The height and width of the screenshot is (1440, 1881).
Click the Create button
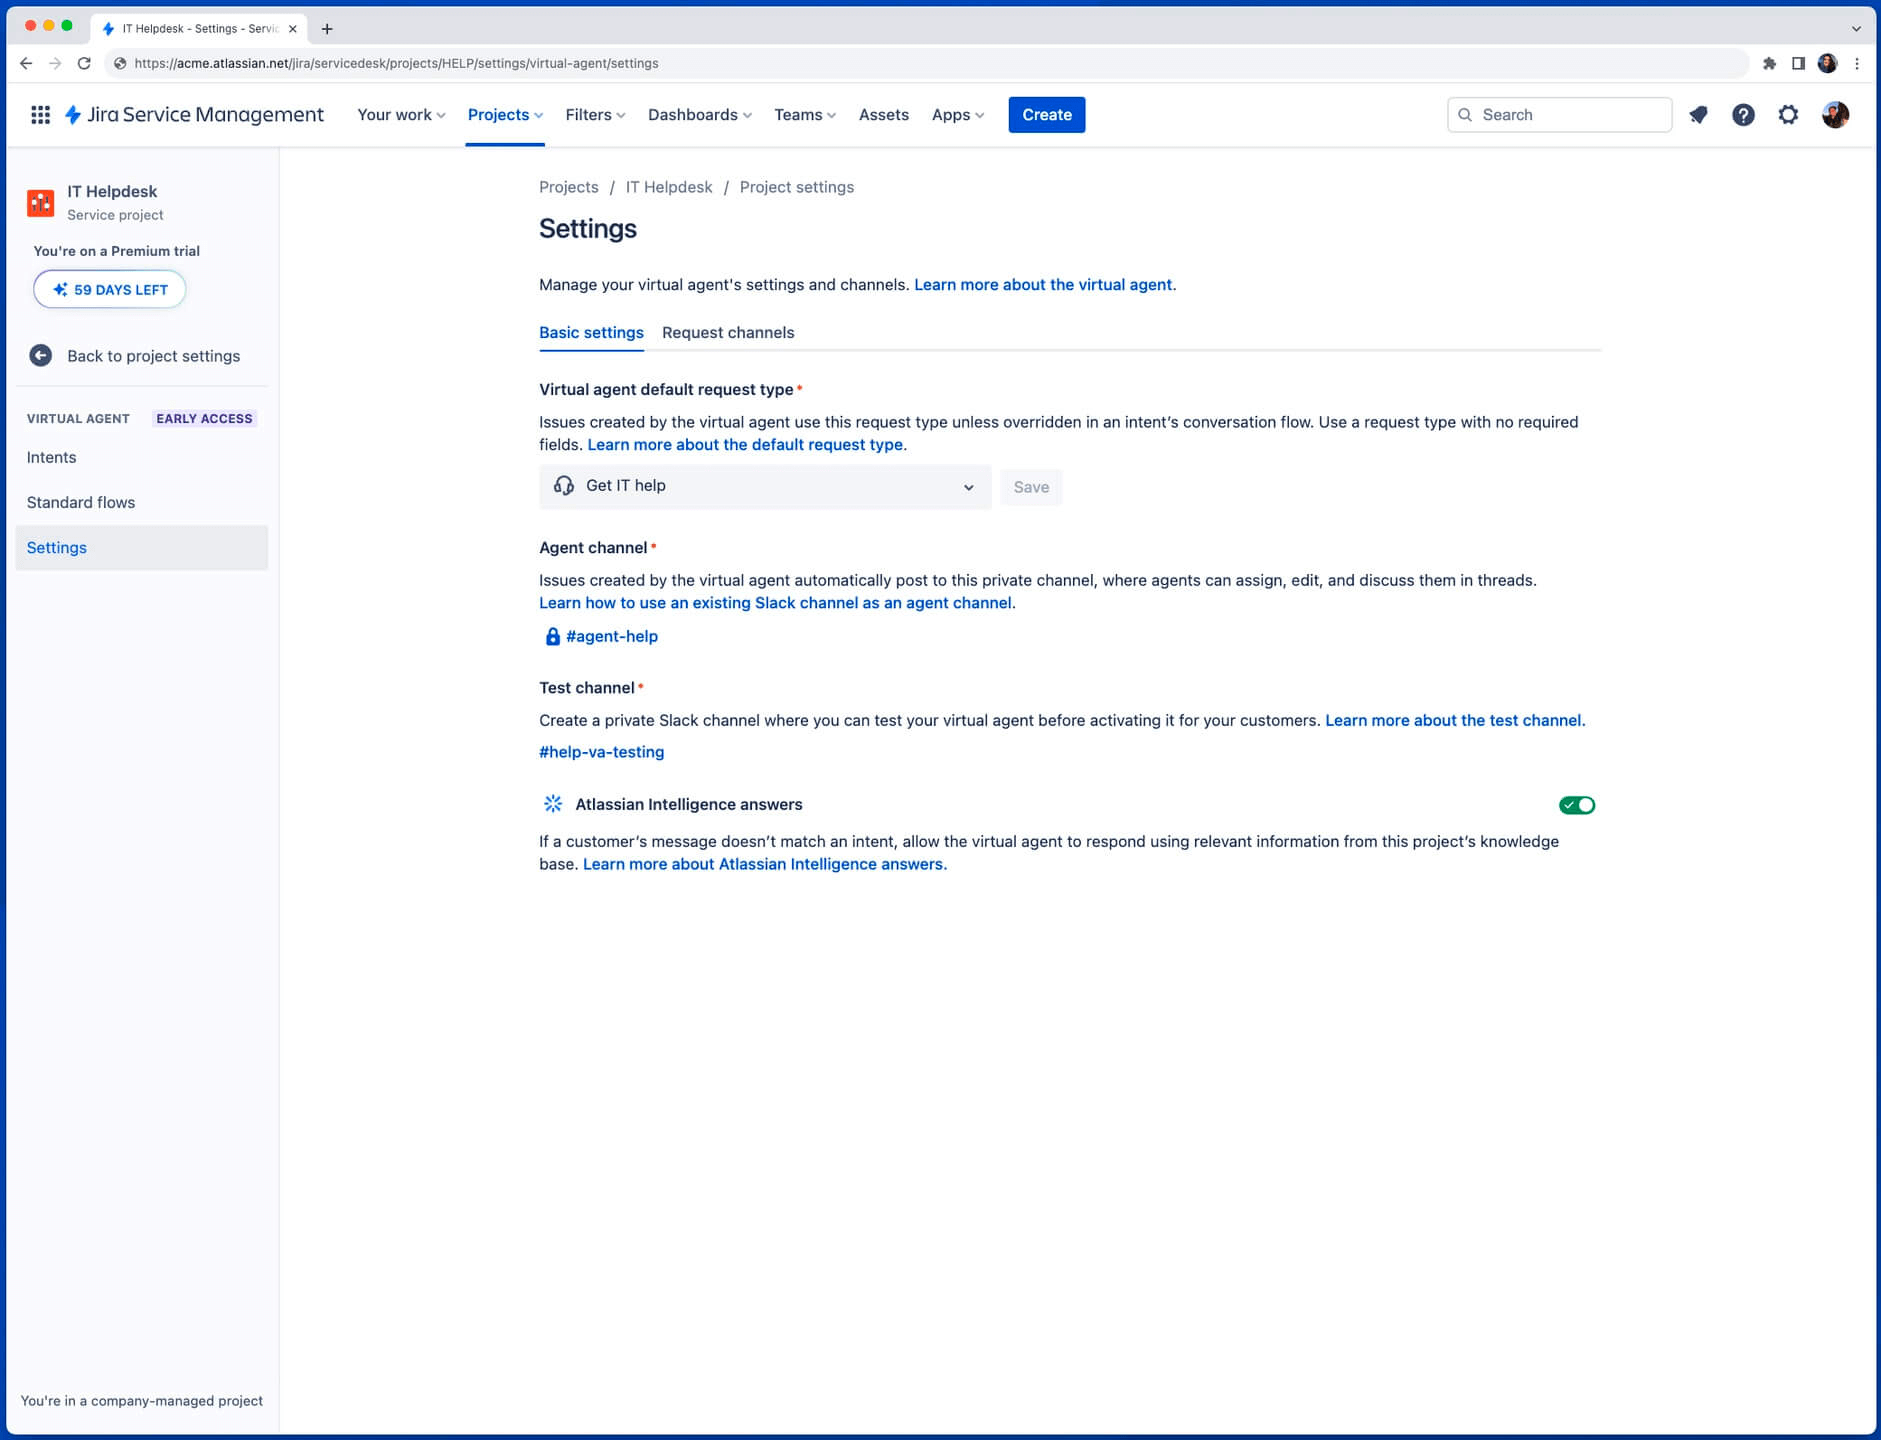pyautogui.click(x=1047, y=114)
